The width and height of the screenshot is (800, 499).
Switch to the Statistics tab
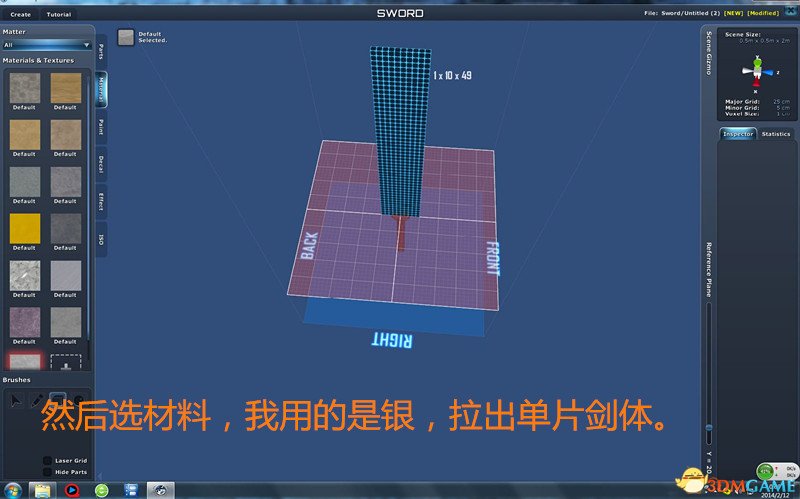pos(776,134)
